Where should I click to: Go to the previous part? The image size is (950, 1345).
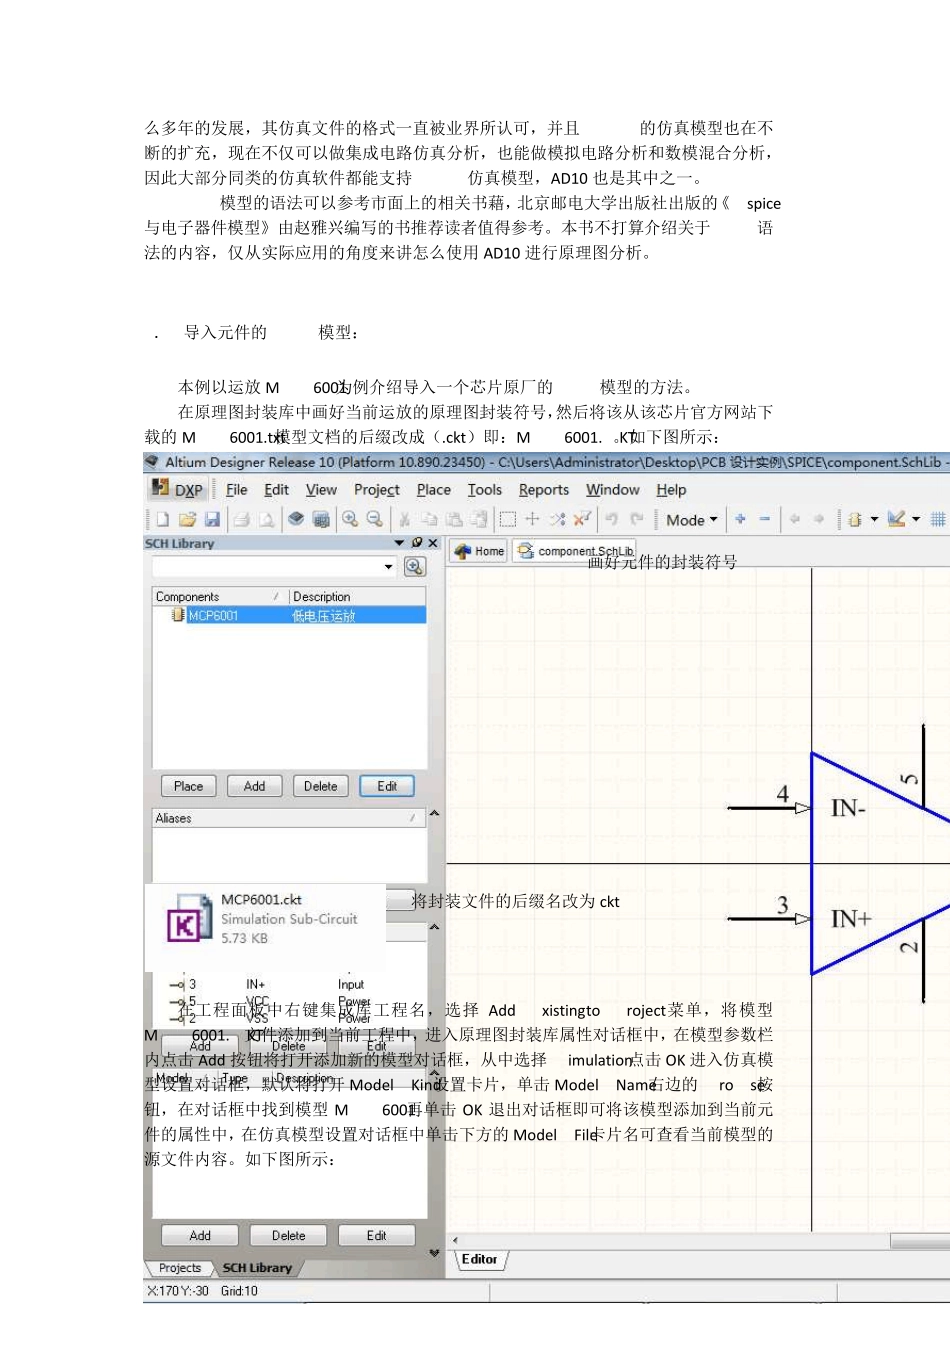(795, 519)
